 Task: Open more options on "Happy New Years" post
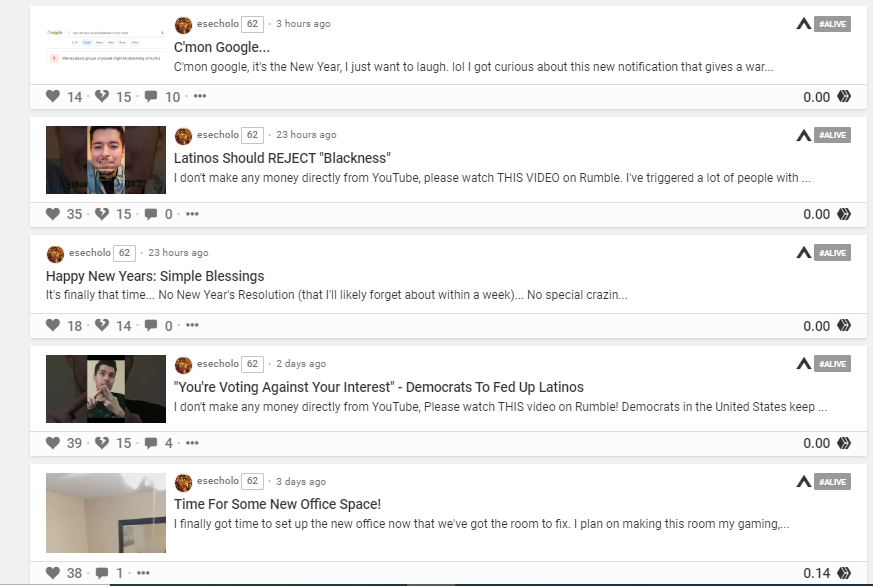pos(192,325)
